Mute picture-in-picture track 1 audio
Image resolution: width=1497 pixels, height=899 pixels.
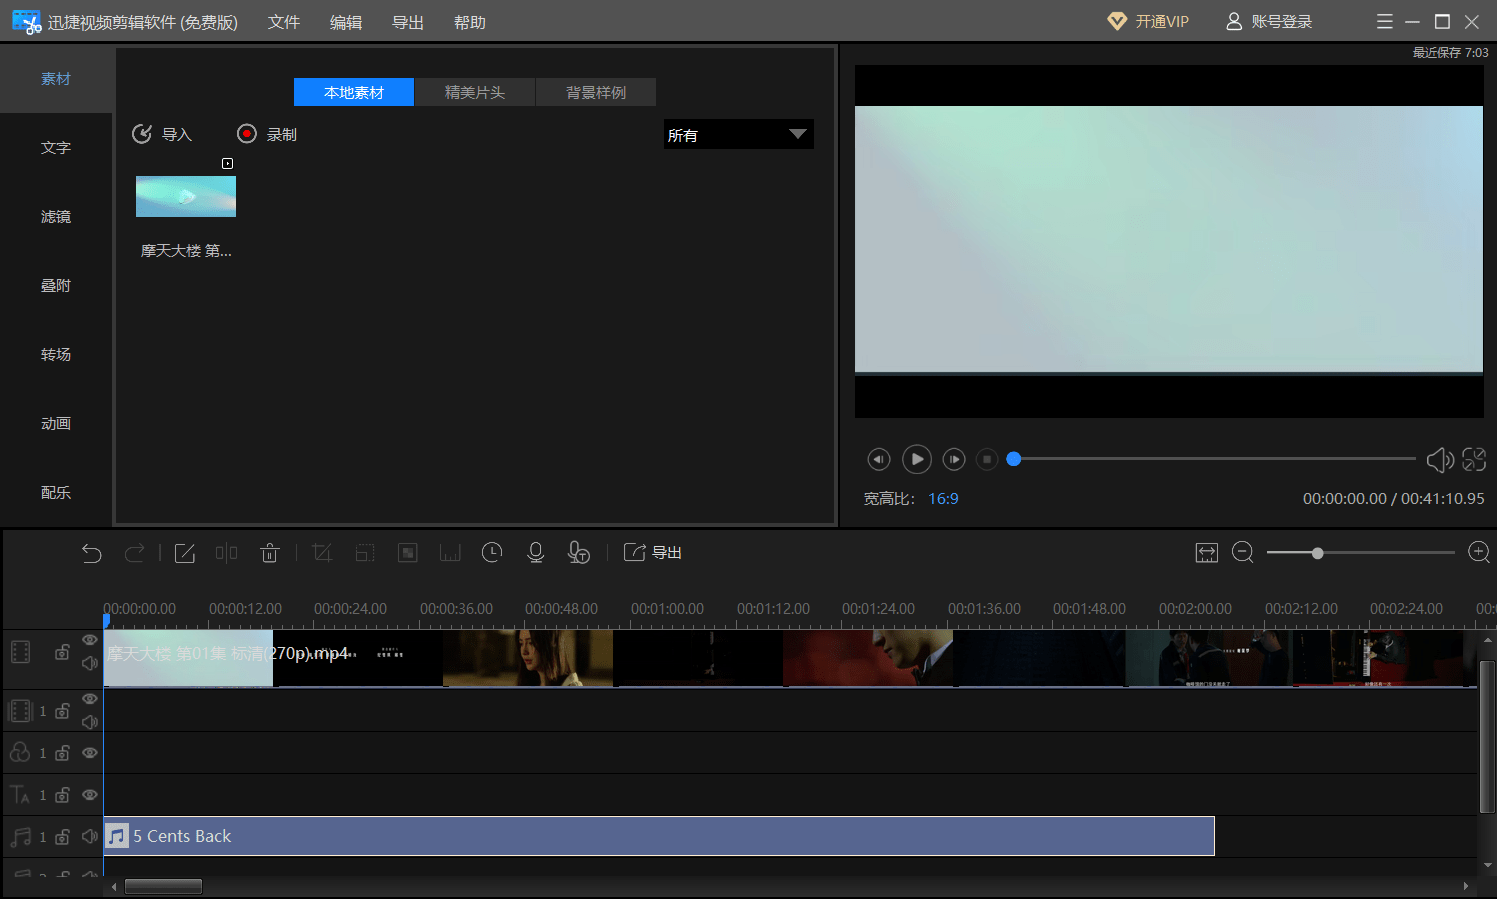point(90,722)
